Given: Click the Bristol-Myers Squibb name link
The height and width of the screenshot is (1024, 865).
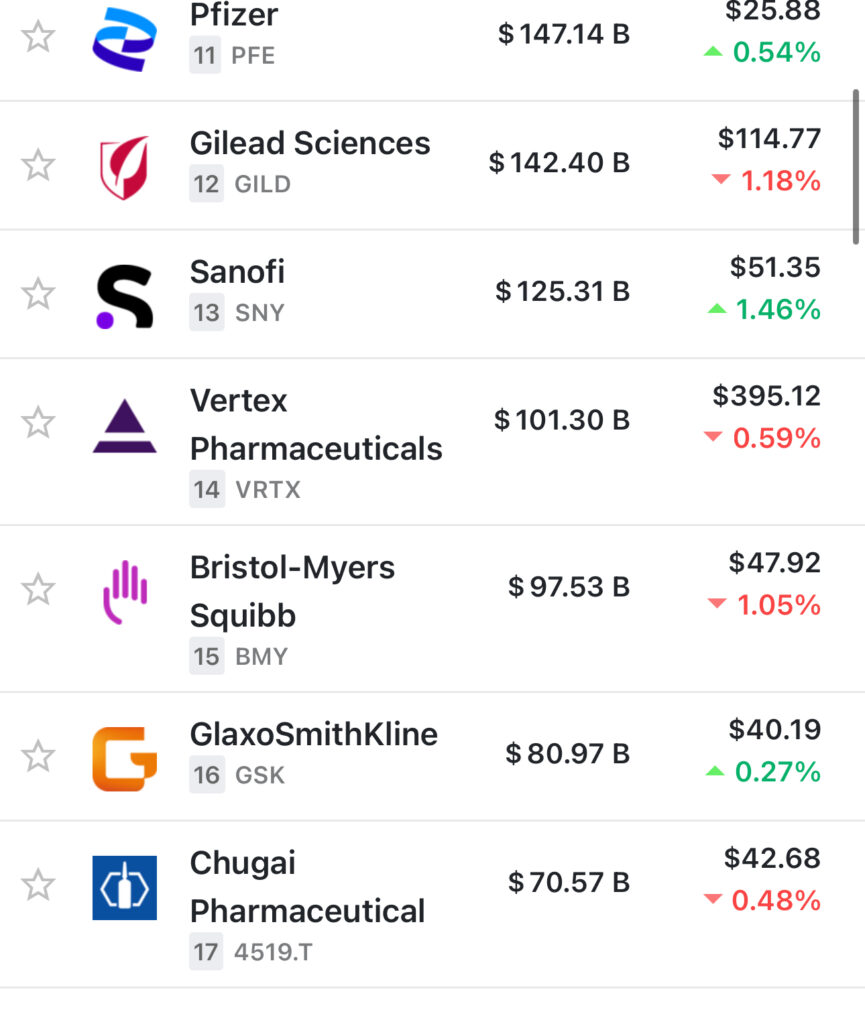Looking at the screenshot, I should [x=292, y=591].
